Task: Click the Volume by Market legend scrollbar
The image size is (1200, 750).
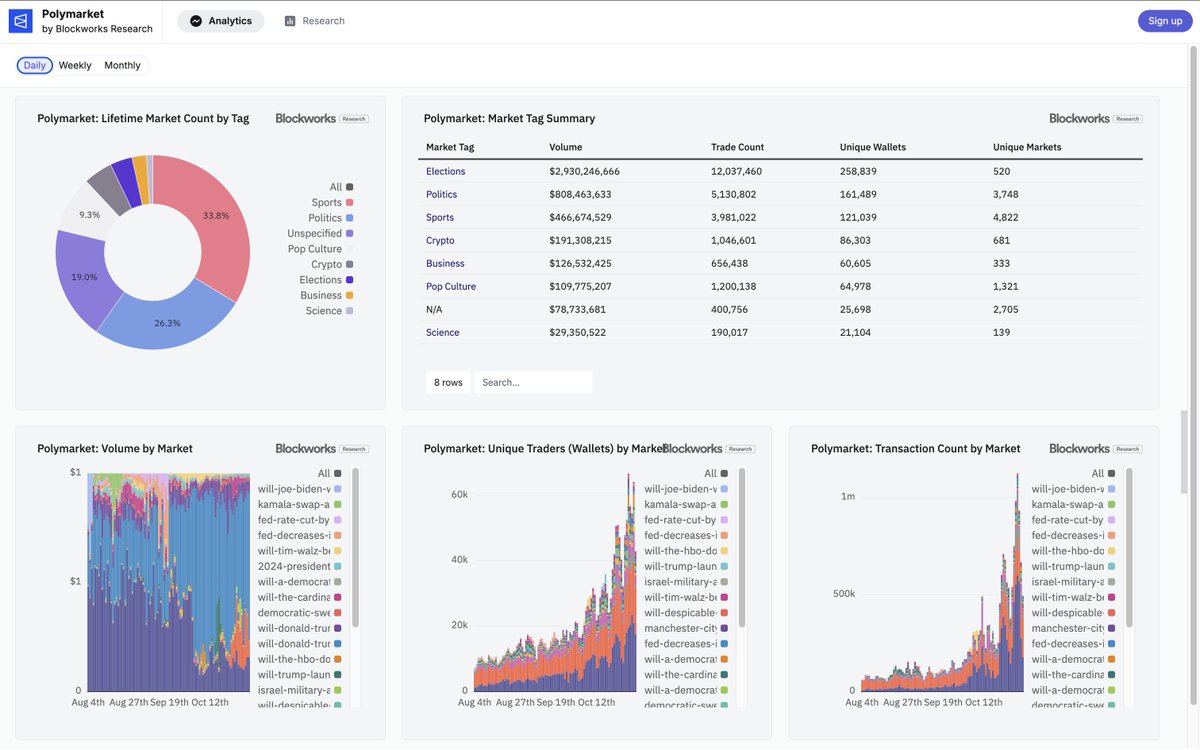Action: point(354,548)
